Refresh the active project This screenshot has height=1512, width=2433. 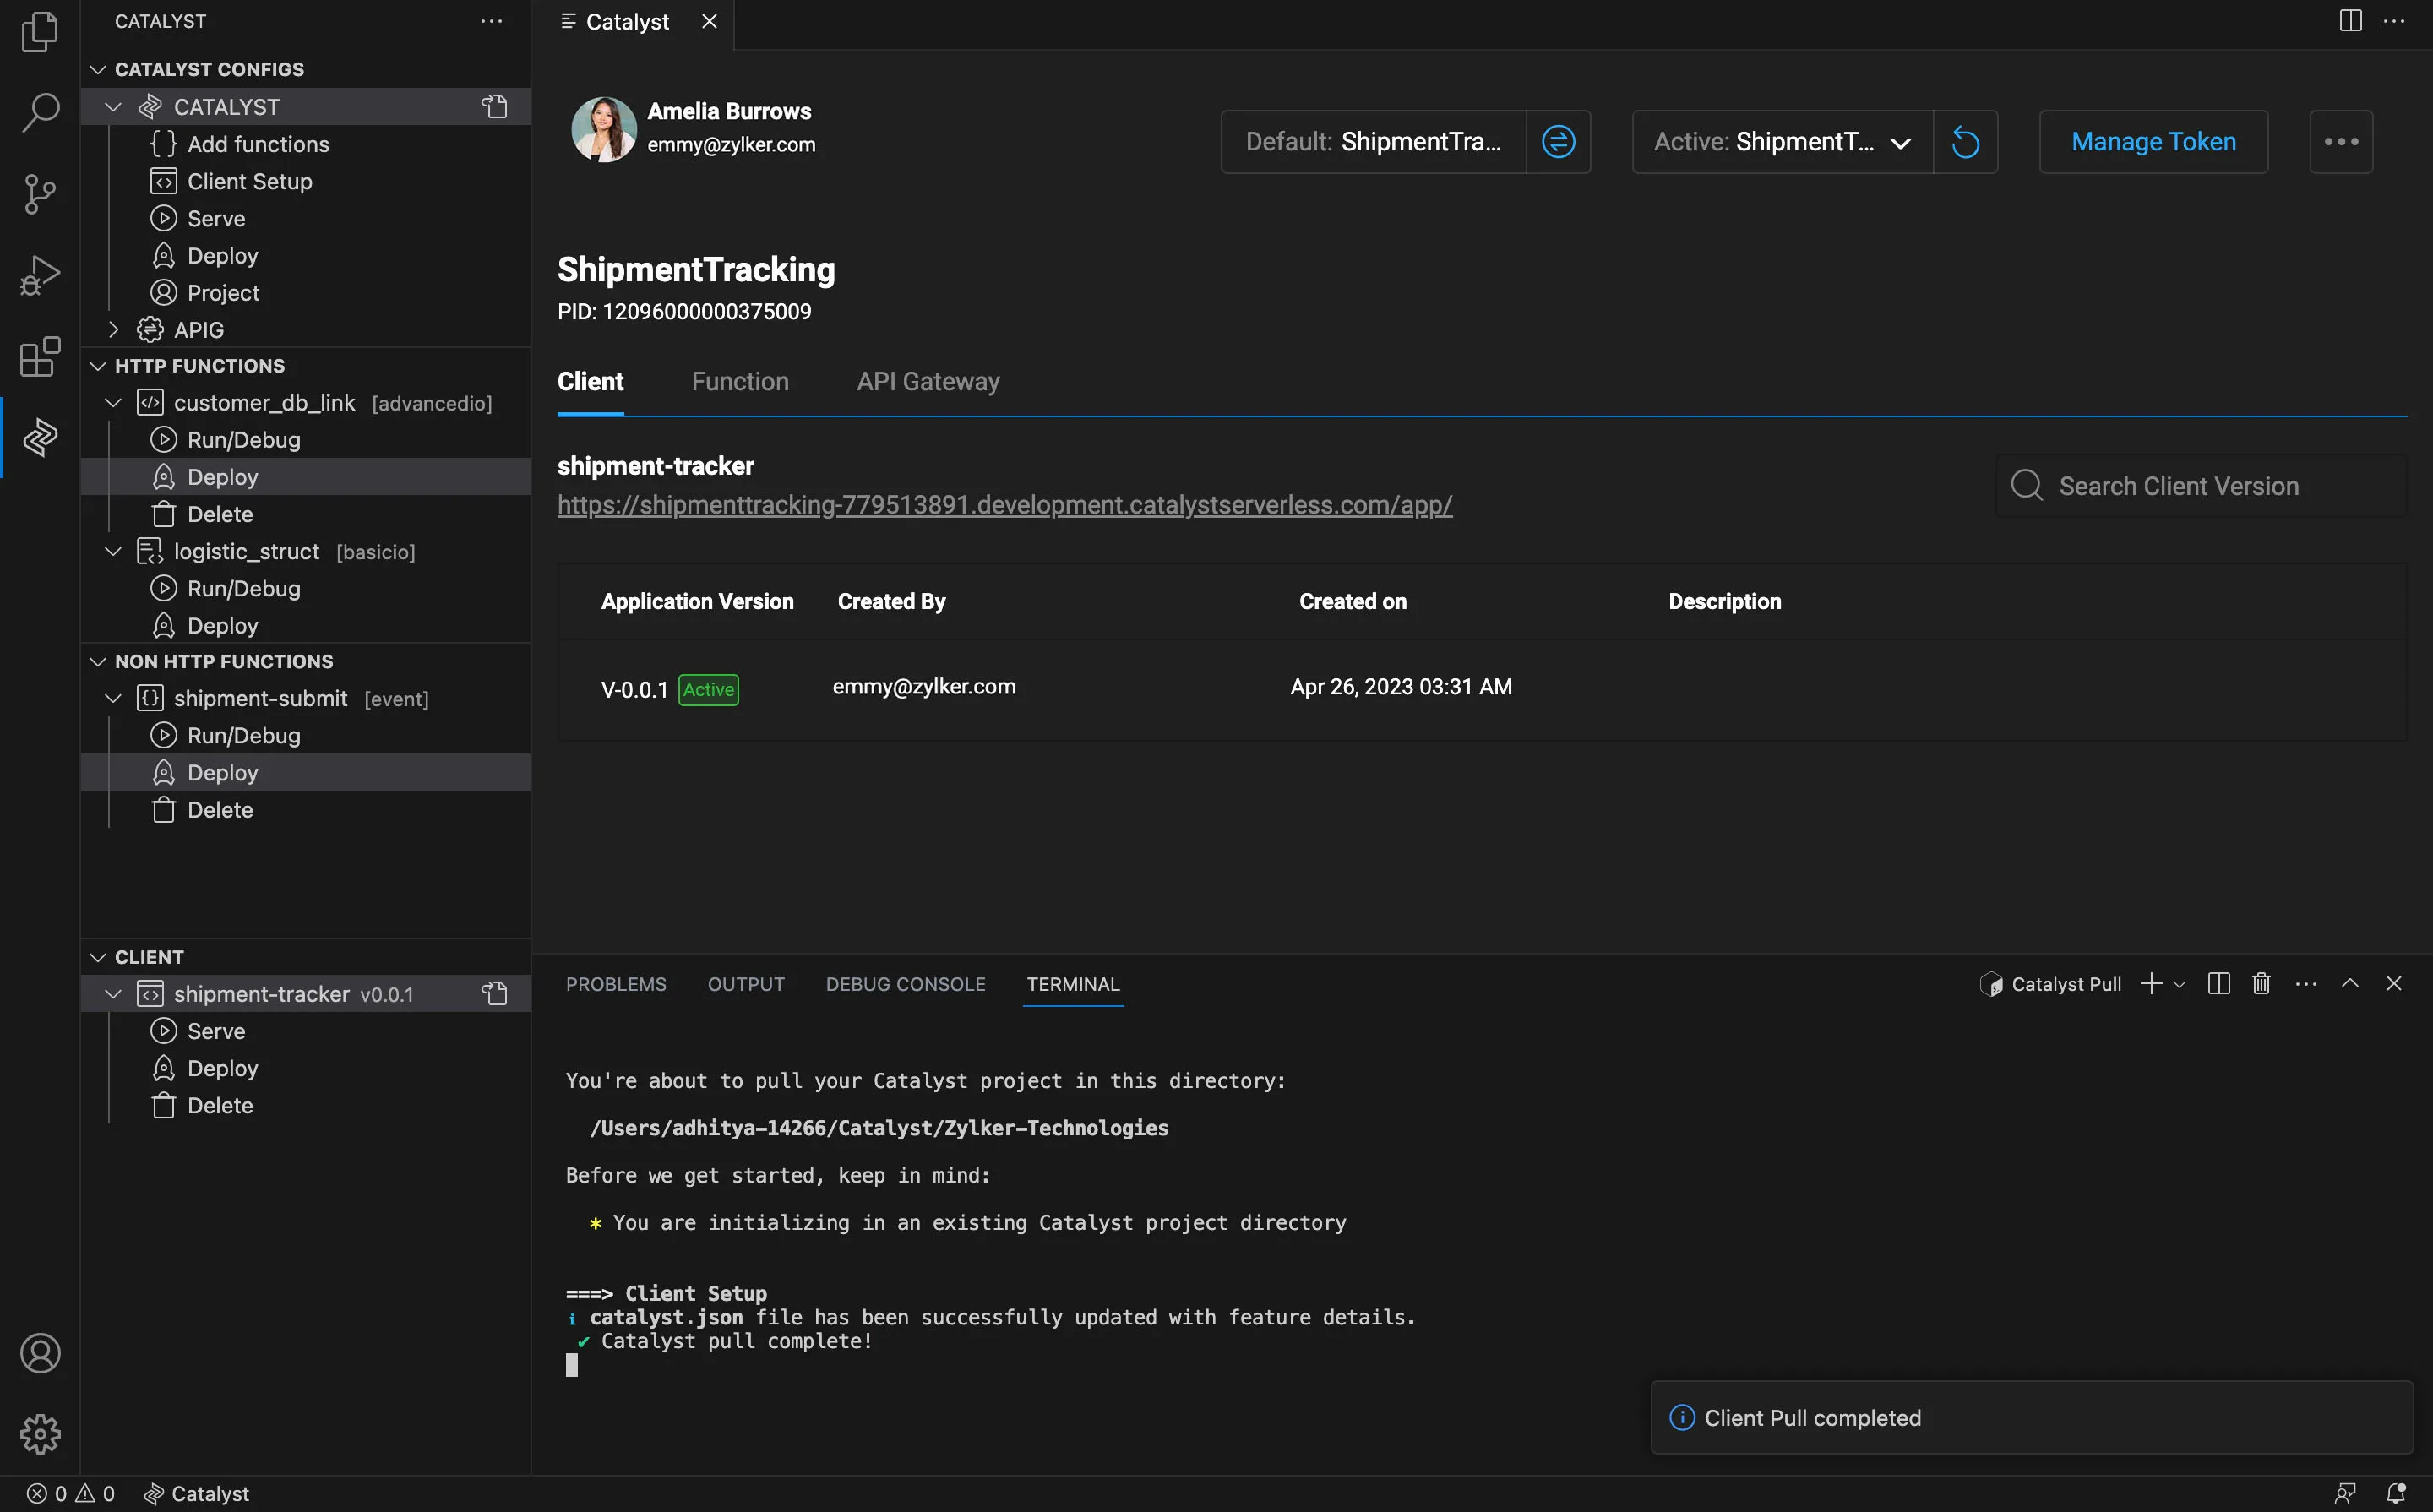[x=1965, y=142]
